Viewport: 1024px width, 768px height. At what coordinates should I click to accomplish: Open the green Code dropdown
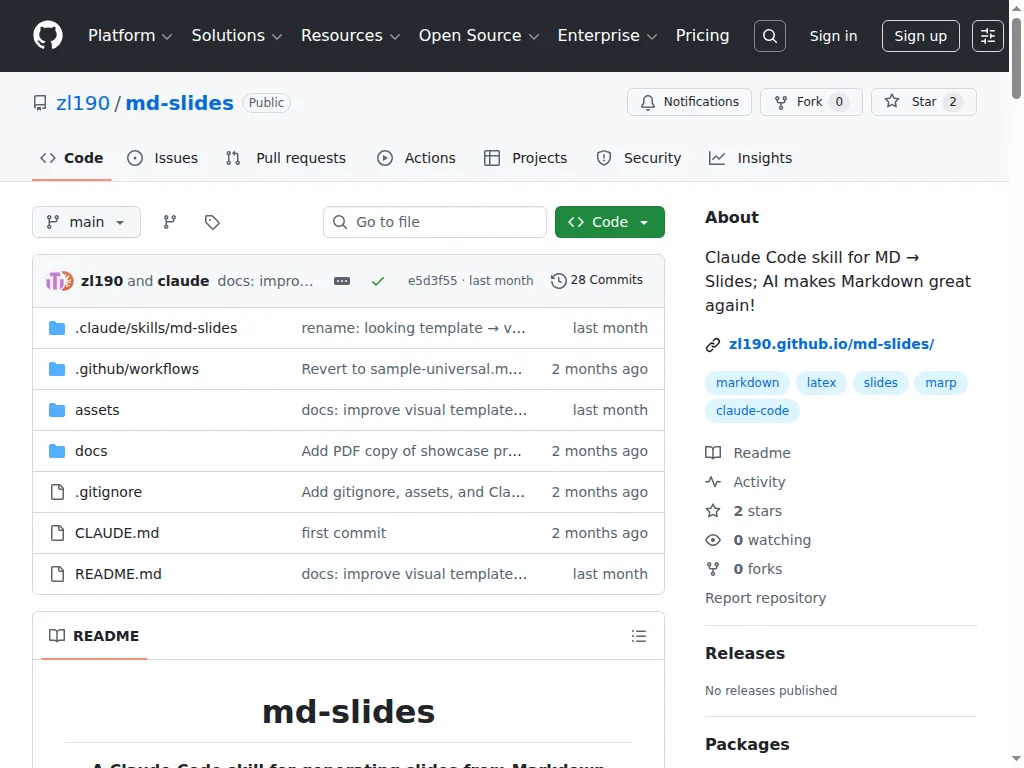[x=609, y=222]
